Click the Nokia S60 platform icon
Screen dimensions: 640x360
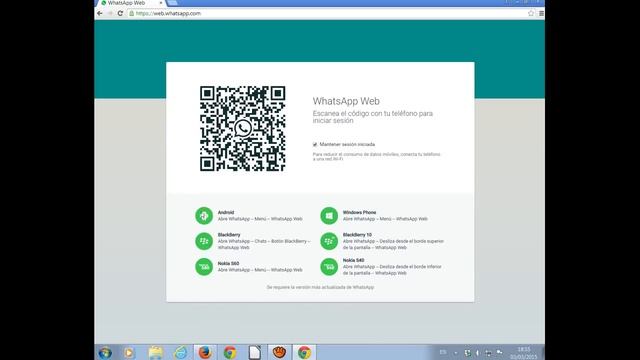(204, 267)
